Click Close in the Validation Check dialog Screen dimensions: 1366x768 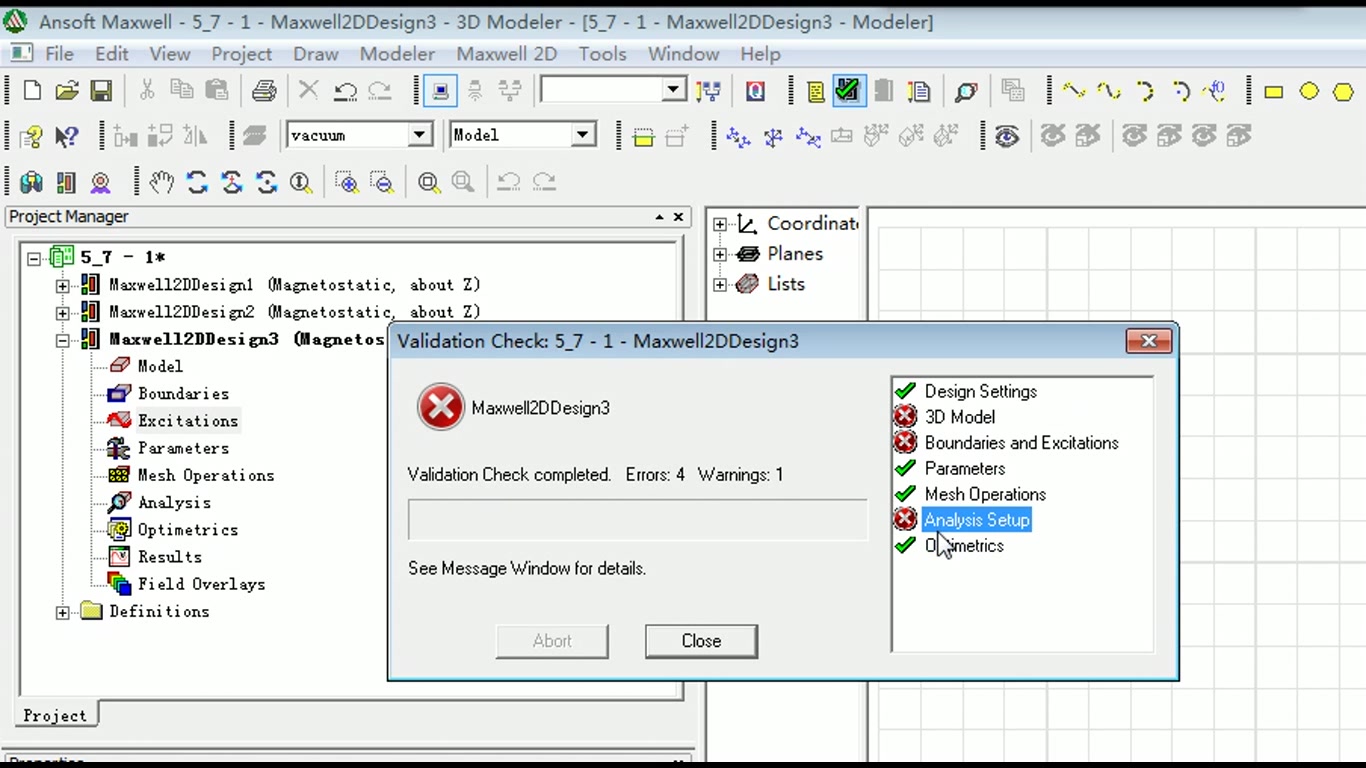701,641
